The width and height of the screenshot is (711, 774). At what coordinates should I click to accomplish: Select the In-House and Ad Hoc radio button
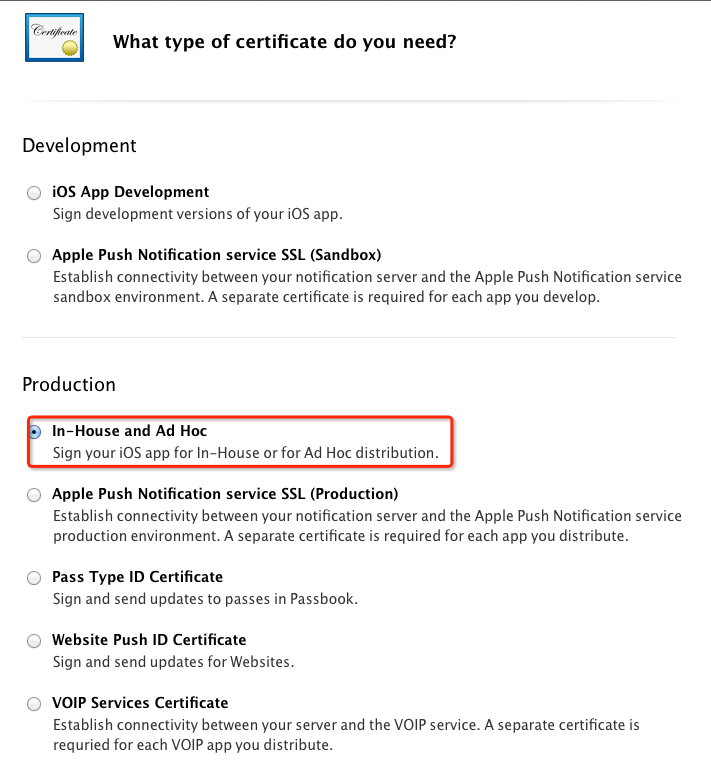click(35, 432)
